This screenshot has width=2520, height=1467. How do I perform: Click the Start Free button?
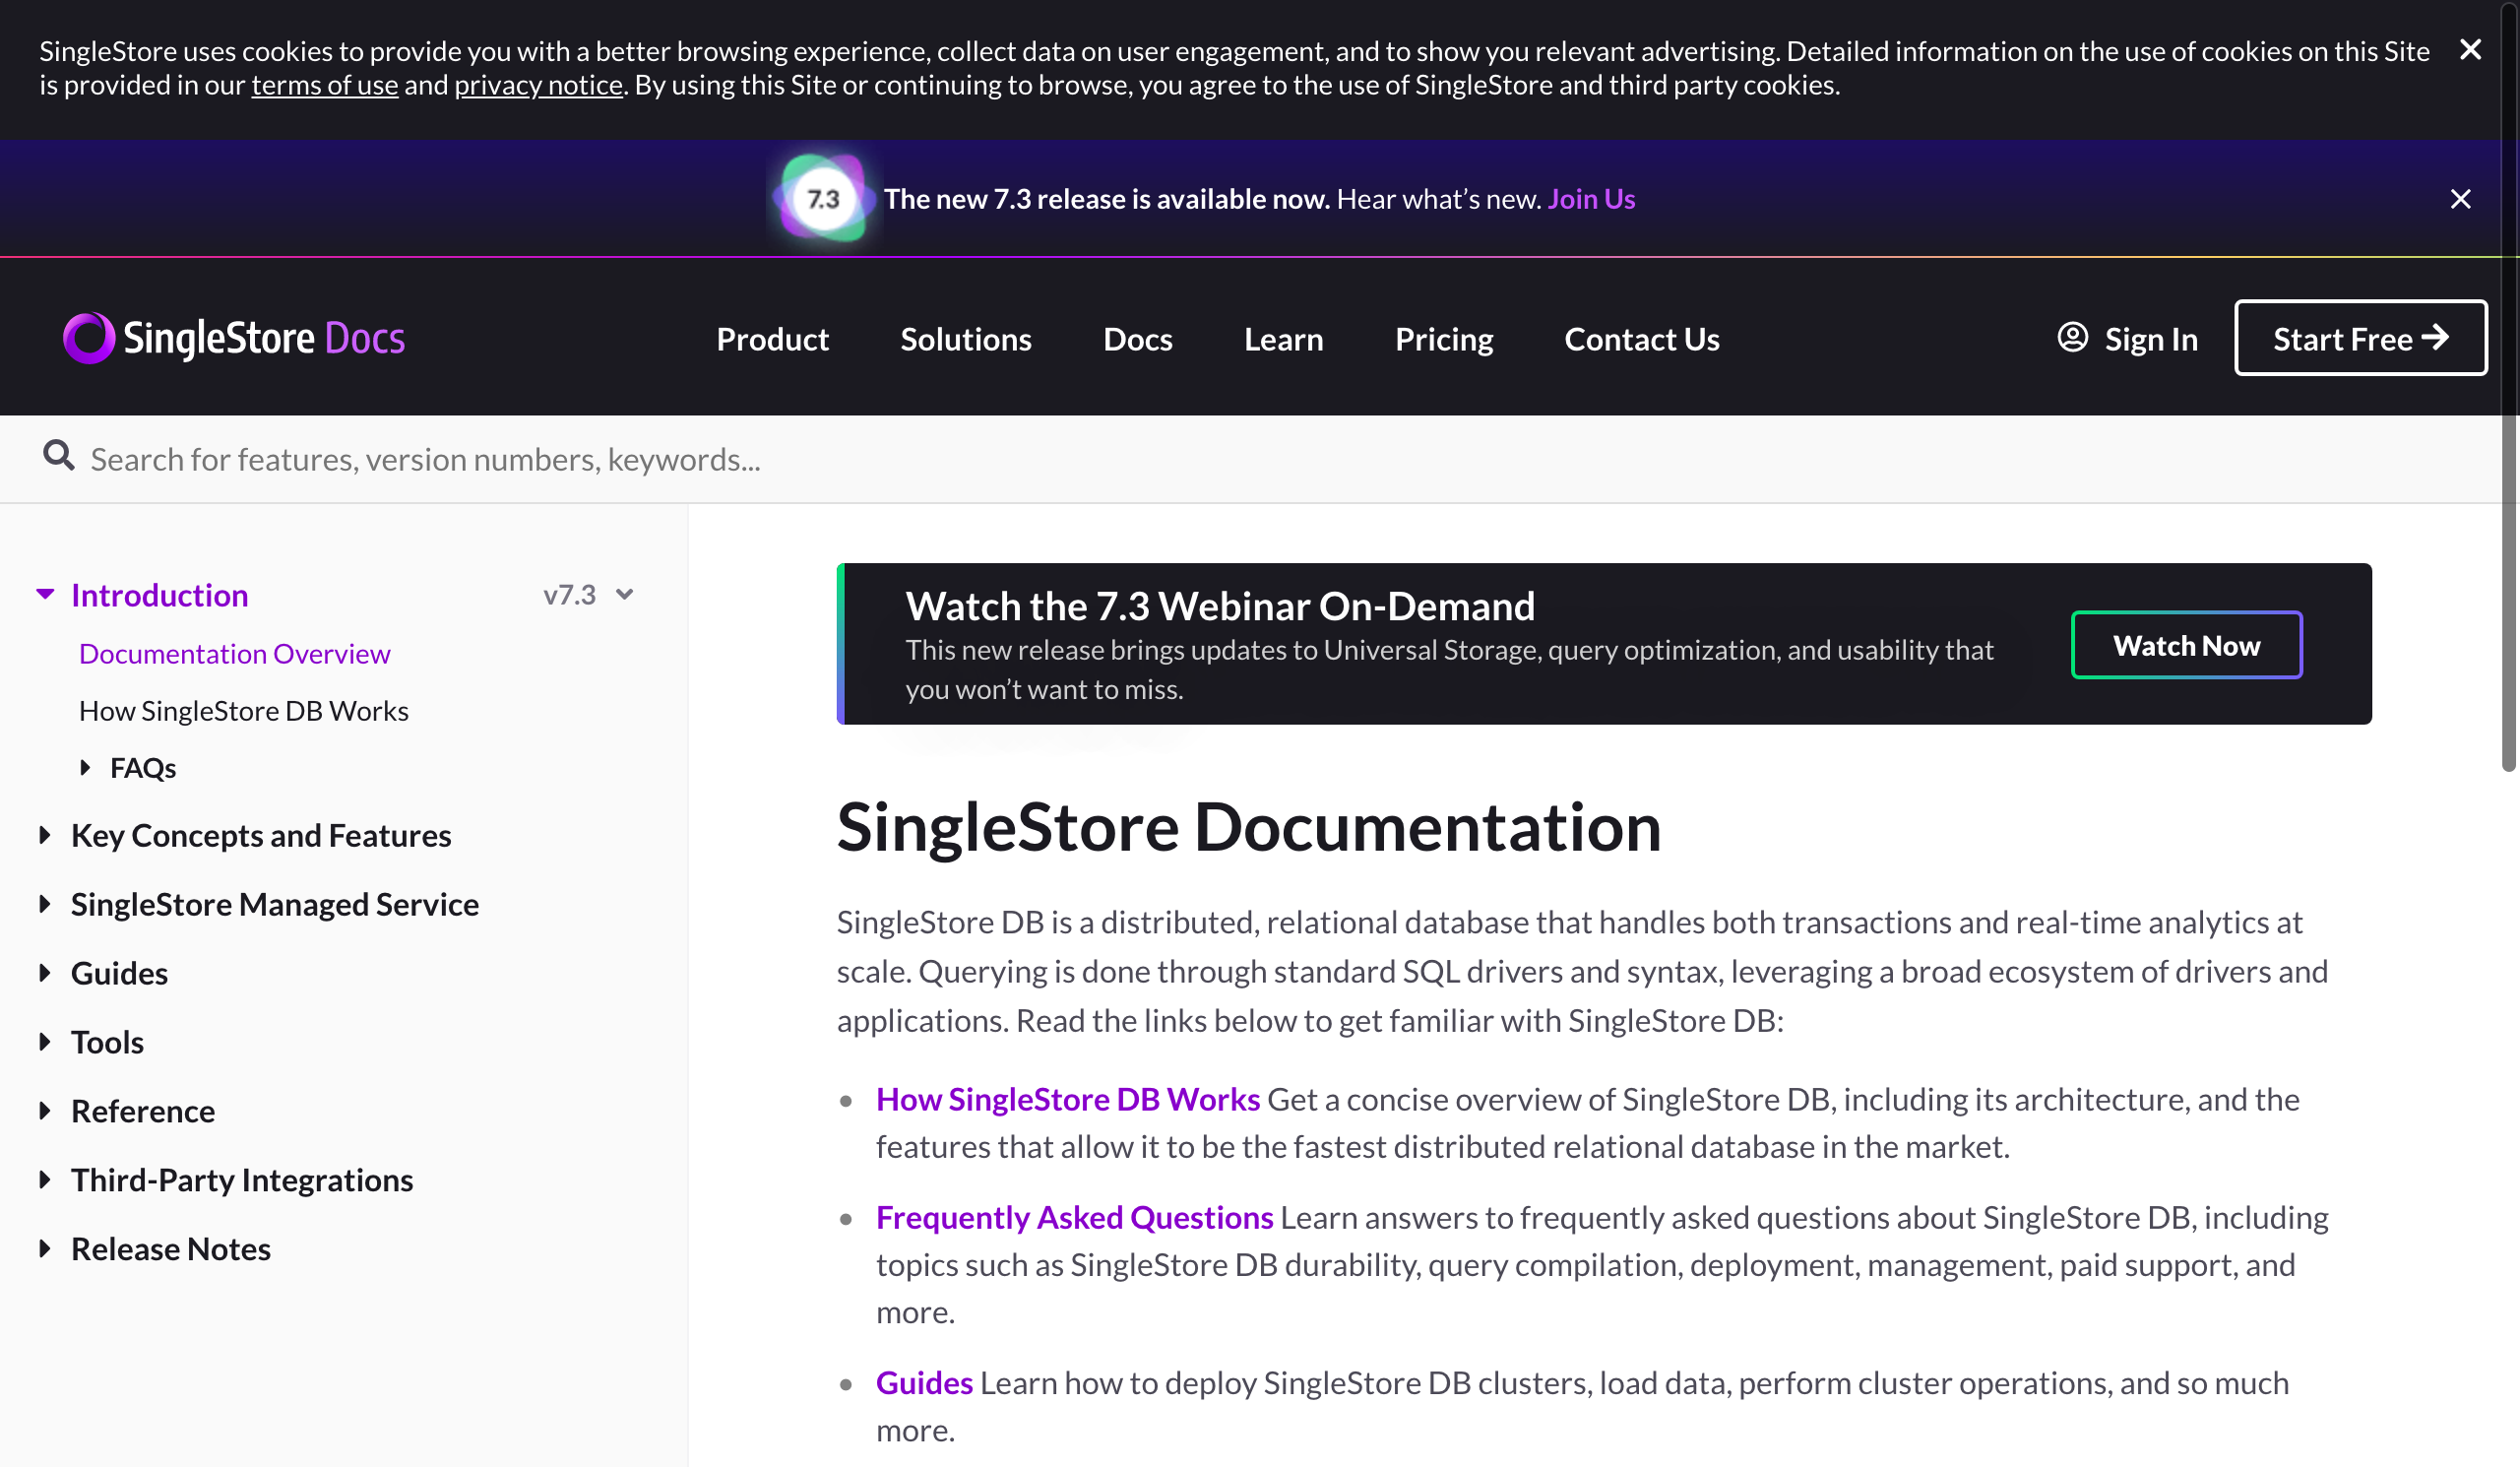coord(2360,338)
